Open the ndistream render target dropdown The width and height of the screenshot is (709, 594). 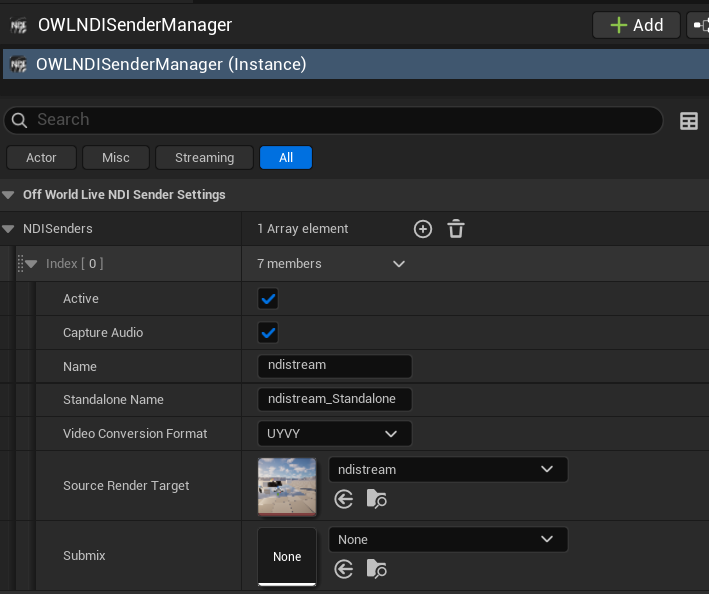(x=448, y=470)
